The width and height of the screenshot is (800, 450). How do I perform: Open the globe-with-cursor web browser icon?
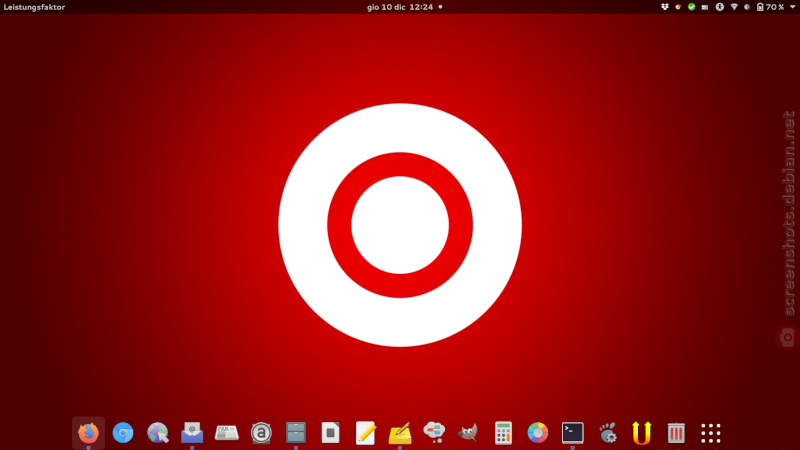(x=158, y=433)
